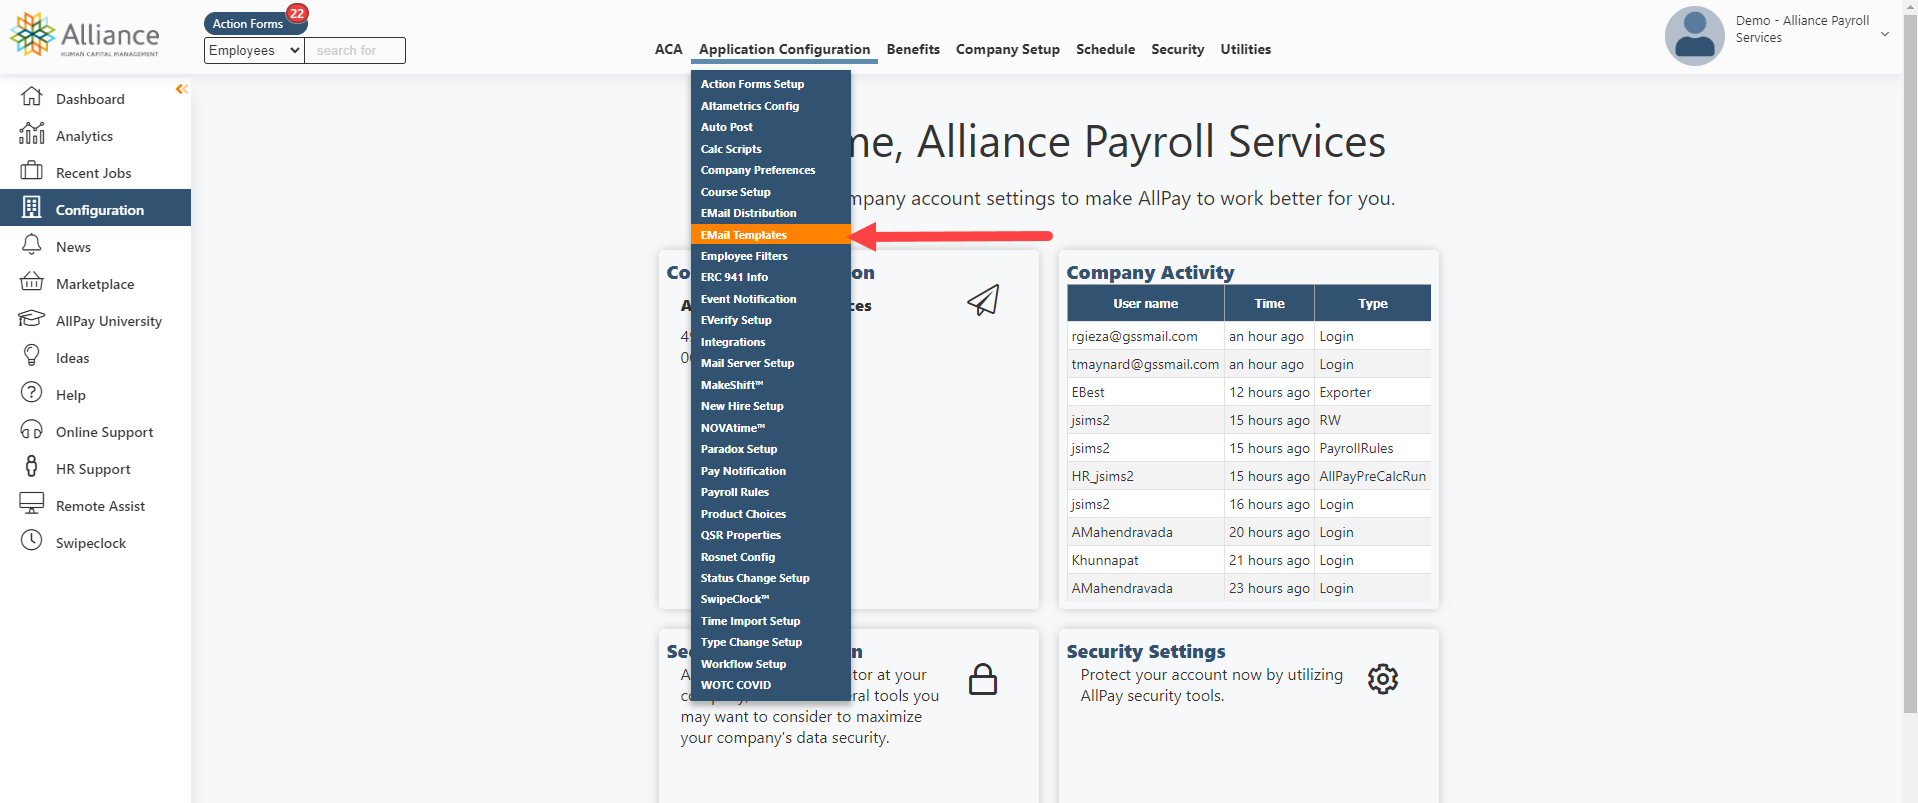Select Altametrics Config menu entry
Screen dimensions: 1918x803
[770, 106]
